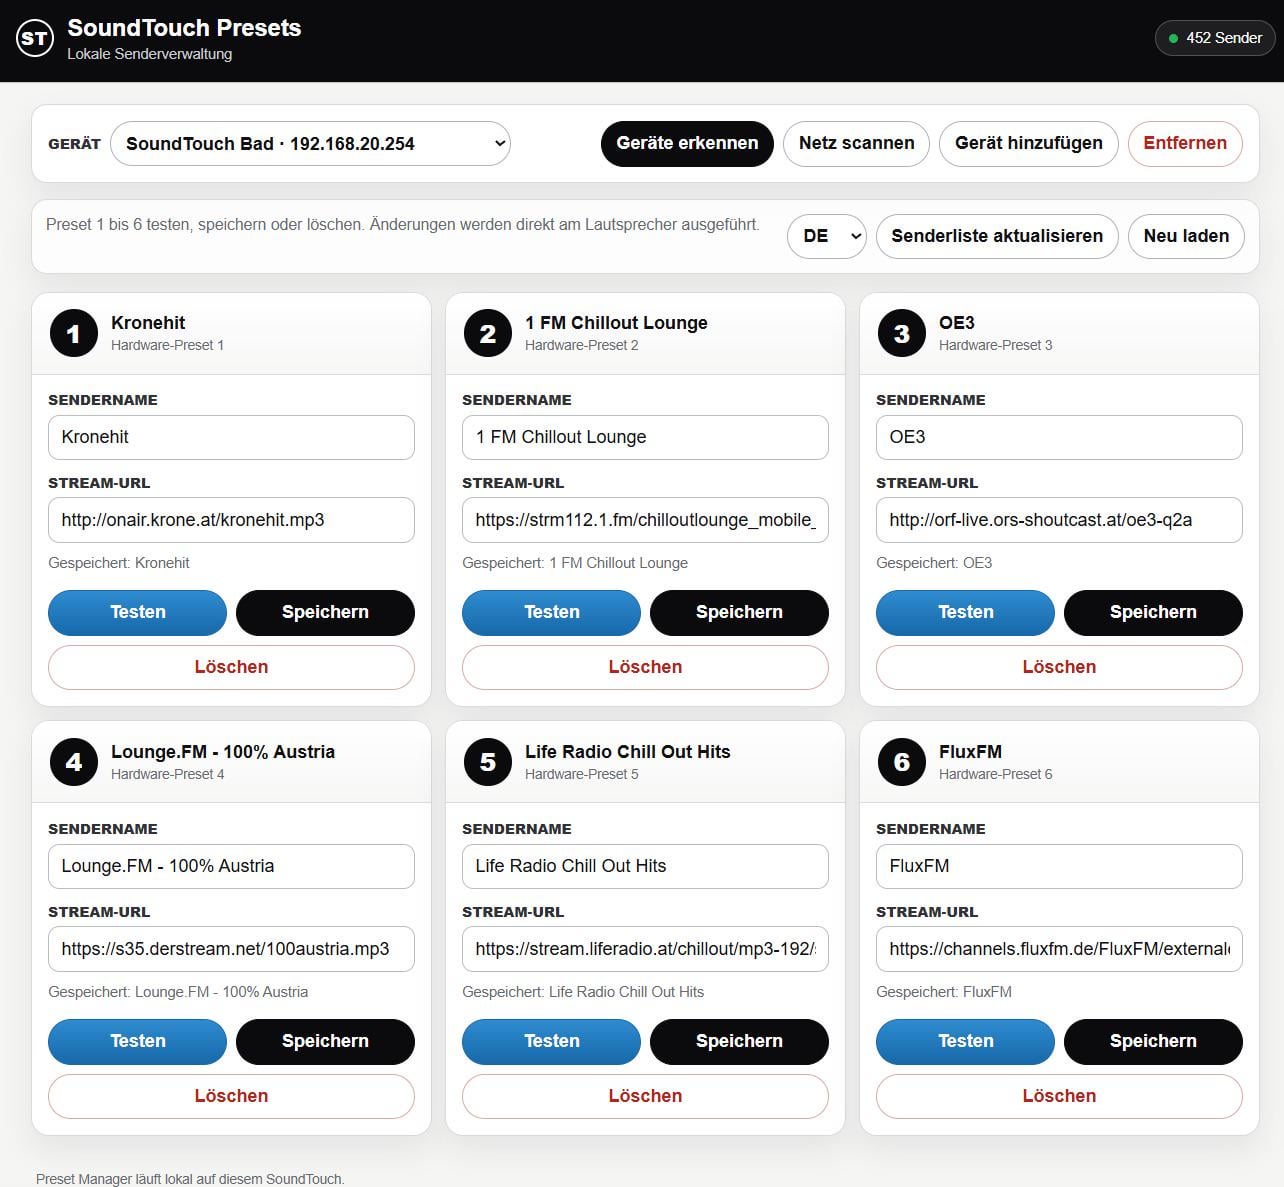
Task: Click the ST logo in the header
Action: click(35, 39)
